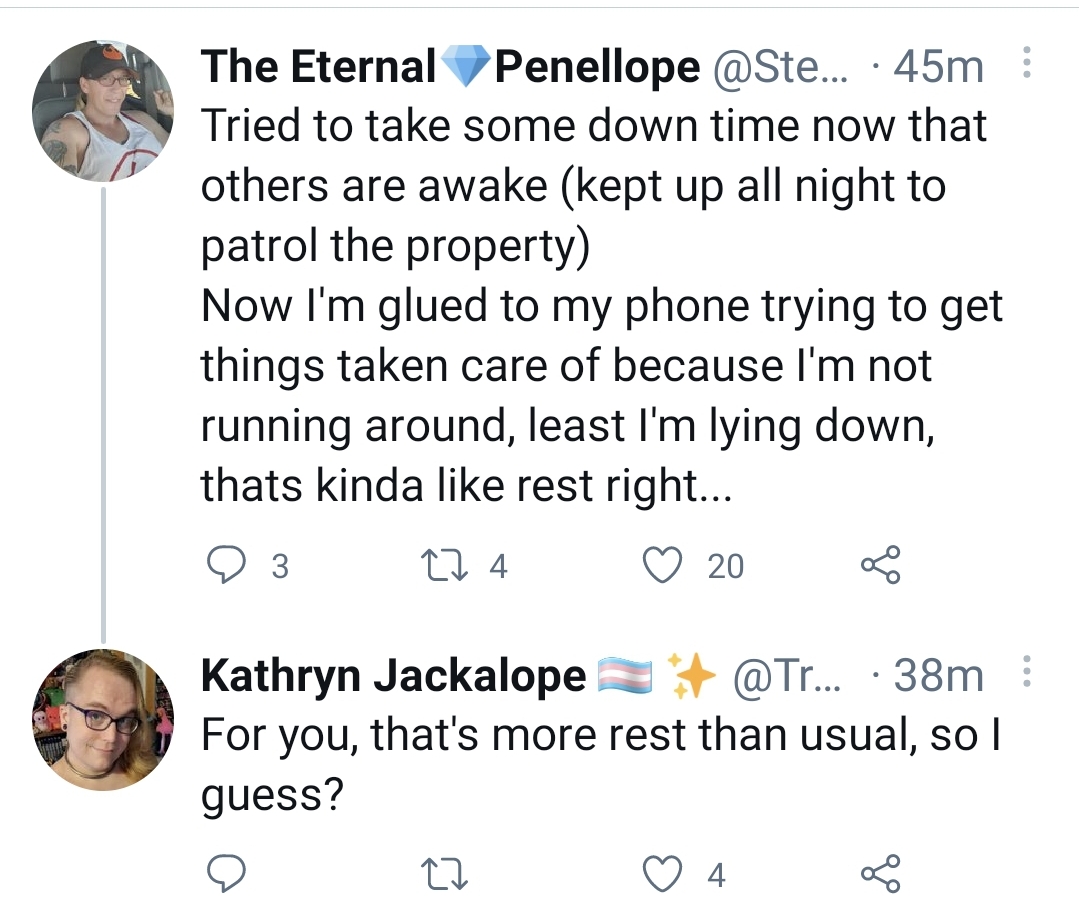1079x924 pixels.
Task: Open more options on Kathryn's reply
Action: click(x=1026, y=671)
